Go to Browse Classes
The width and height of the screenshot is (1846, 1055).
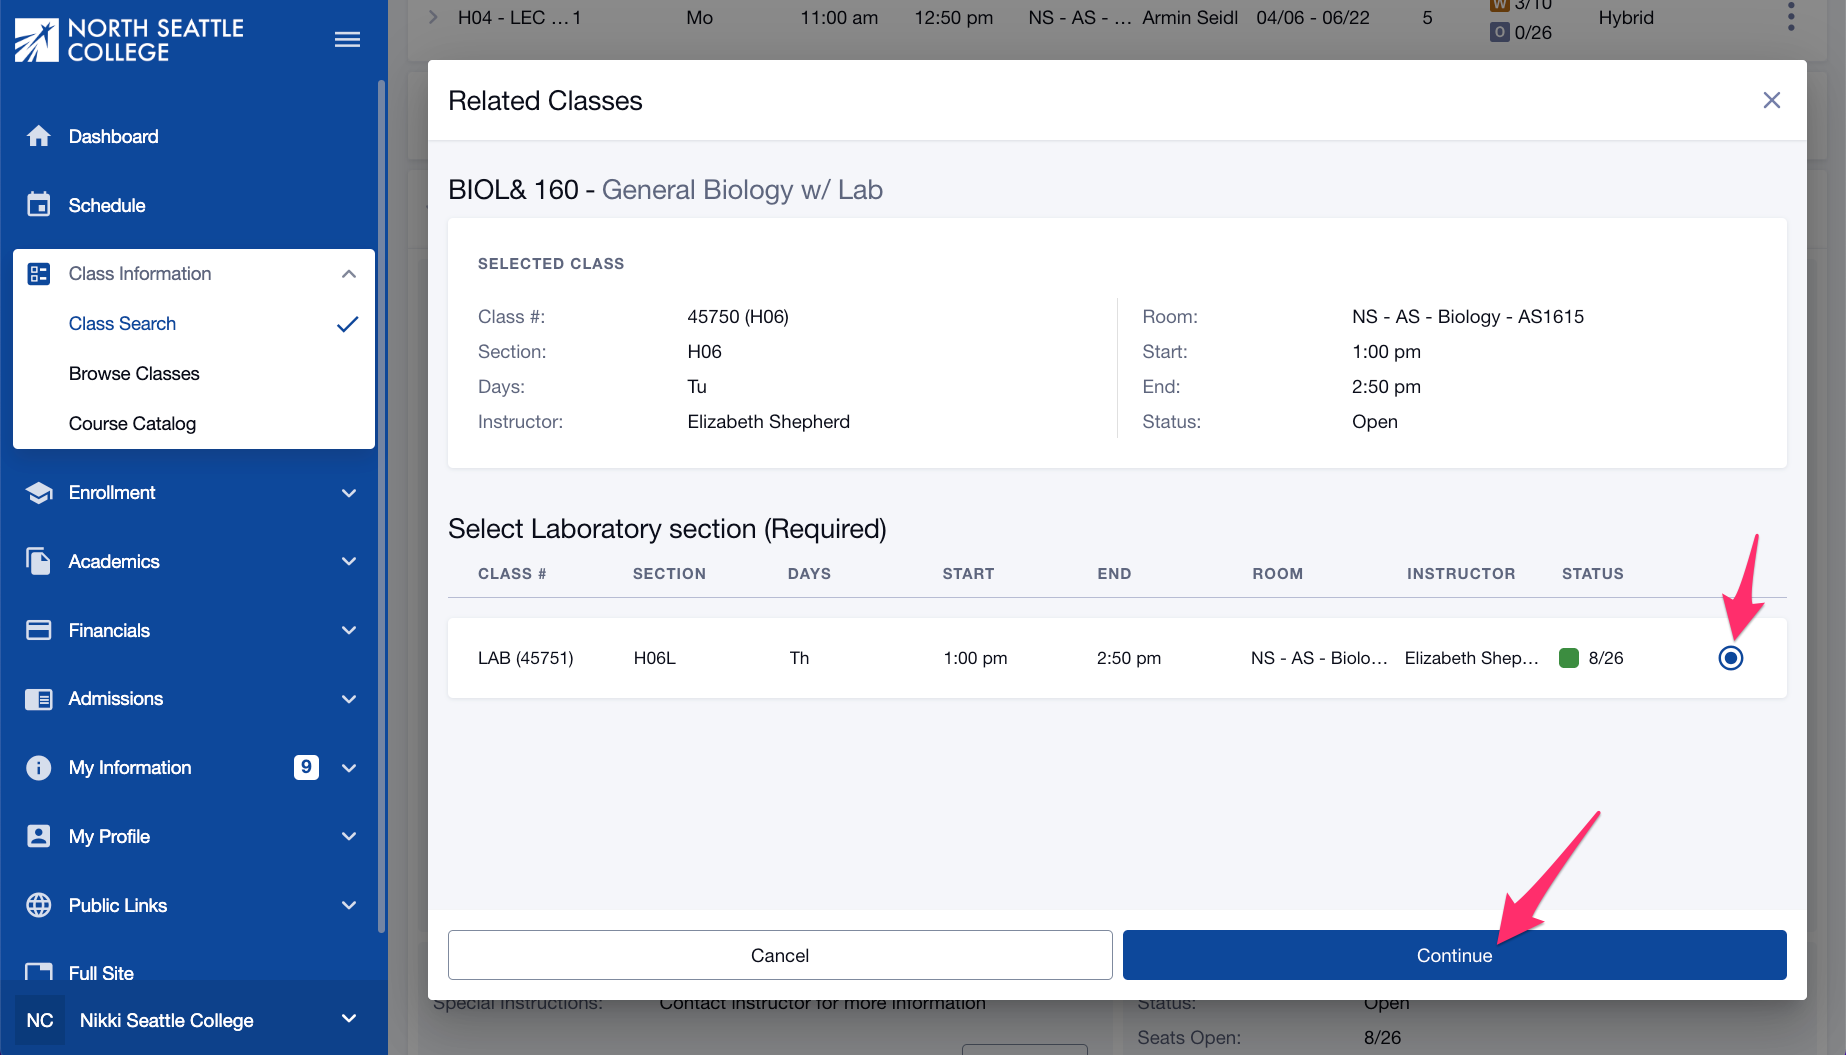134,373
